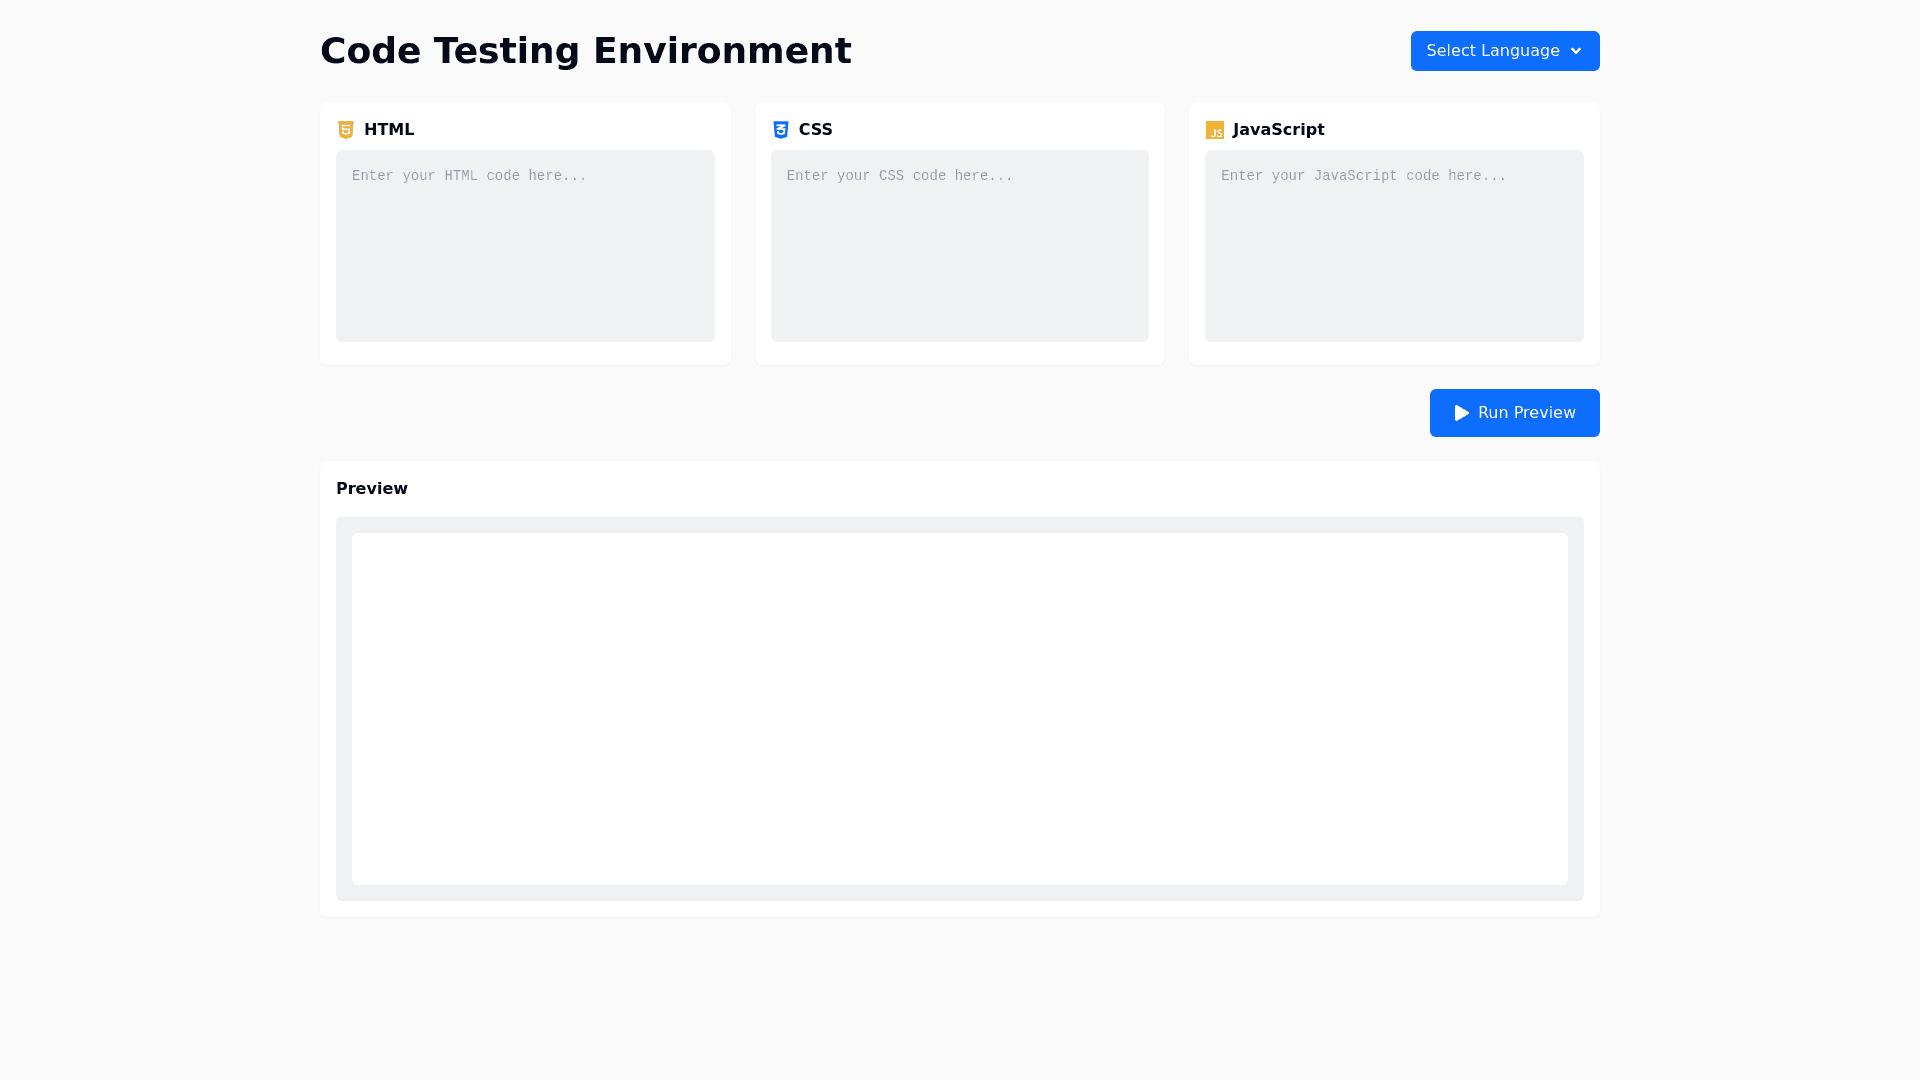
Task: Click the play triangle in Run Preview
Action: [x=1462, y=413]
